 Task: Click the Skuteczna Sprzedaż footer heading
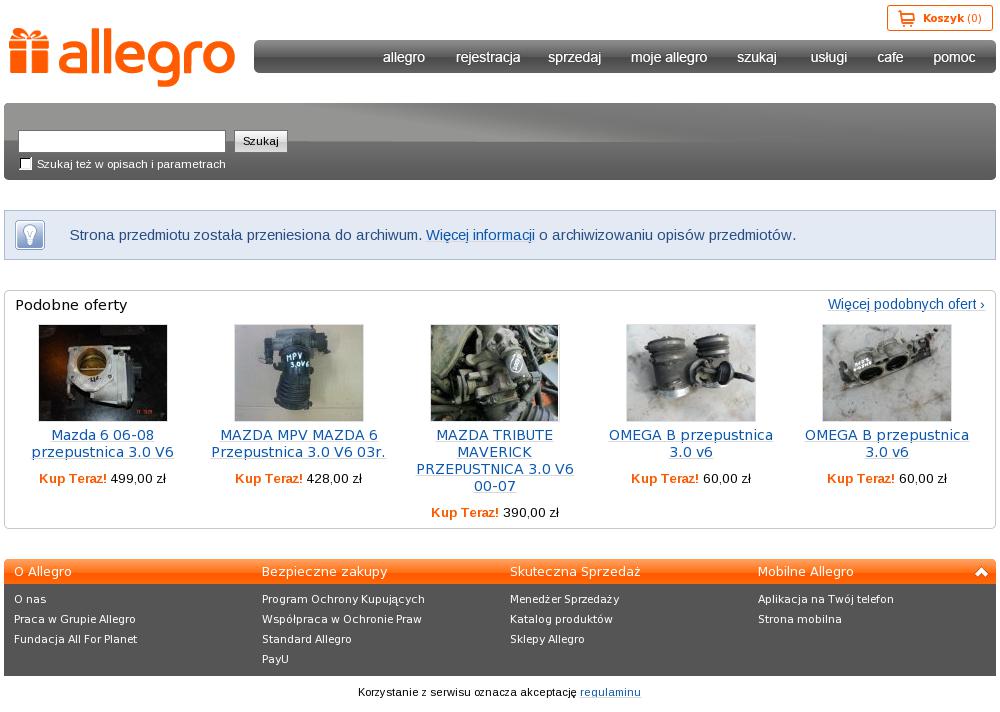(575, 572)
